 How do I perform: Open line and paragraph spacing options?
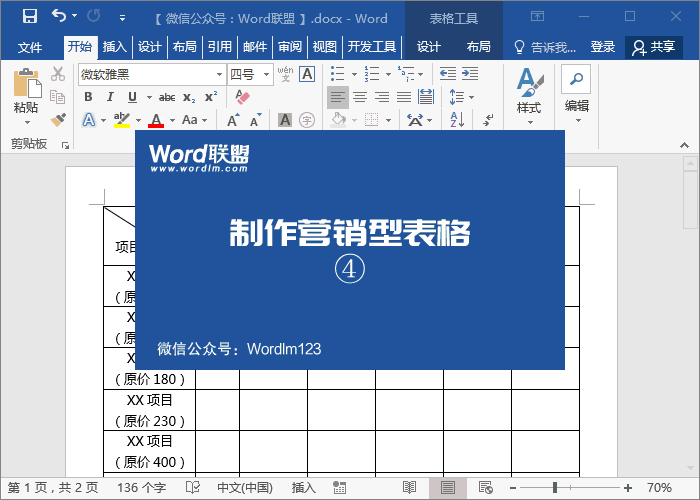[x=461, y=97]
